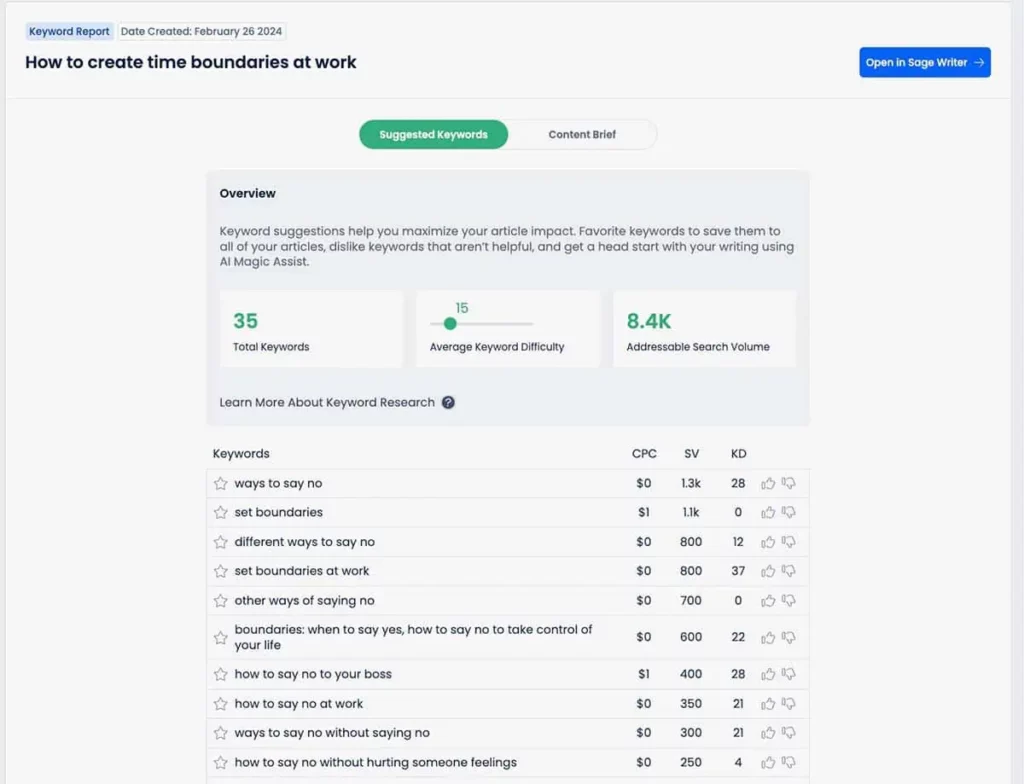Favorite the 'ways to say no' keyword star

(221, 483)
